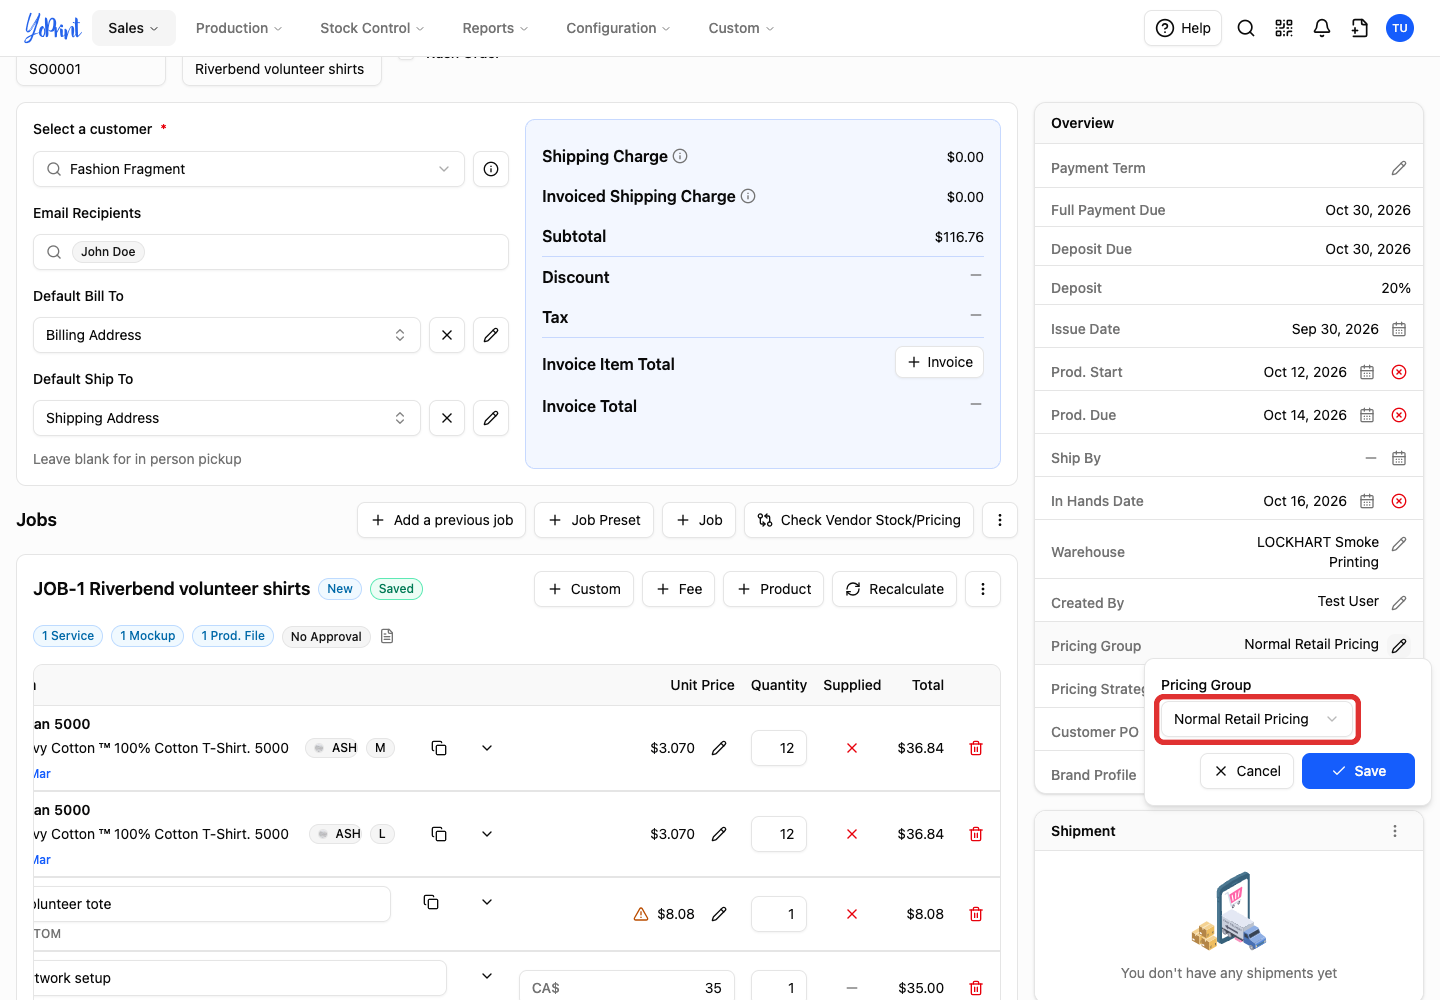Edit the Billing Address with pencil icon

point(491,335)
